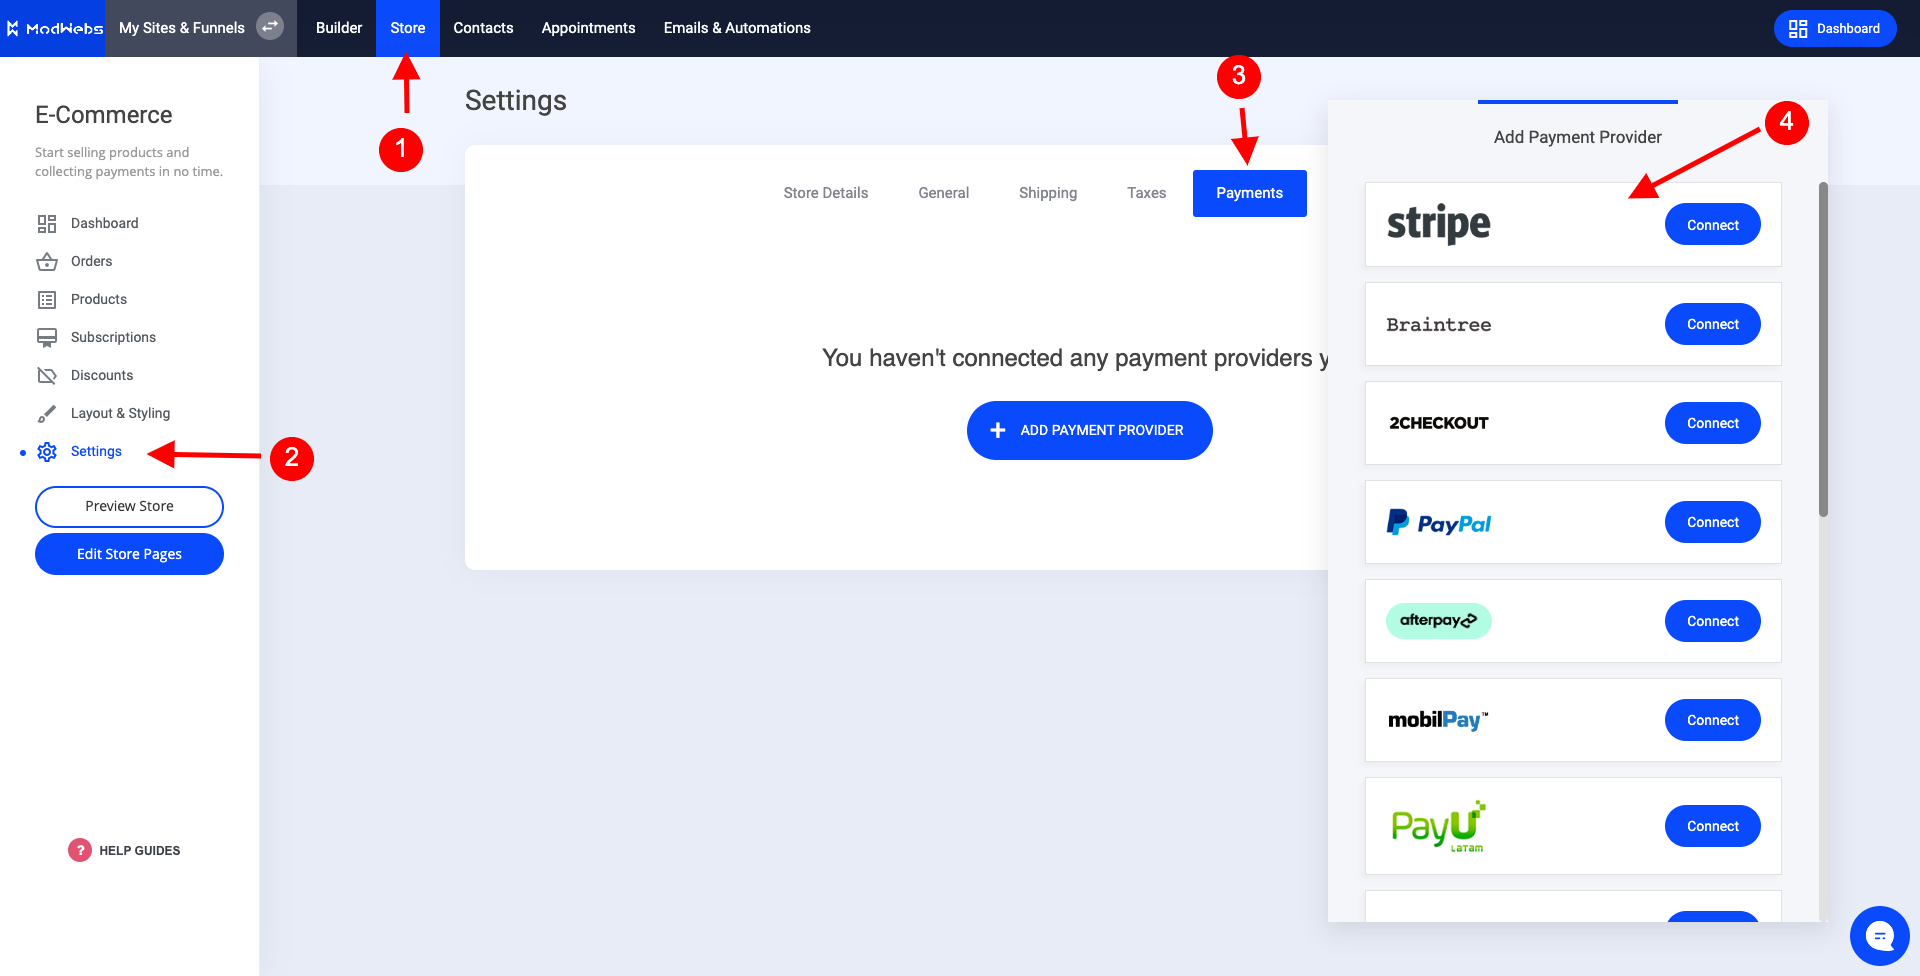The height and width of the screenshot is (976, 1920).
Task: Click the Help Guides question mark icon
Action: tap(80, 850)
